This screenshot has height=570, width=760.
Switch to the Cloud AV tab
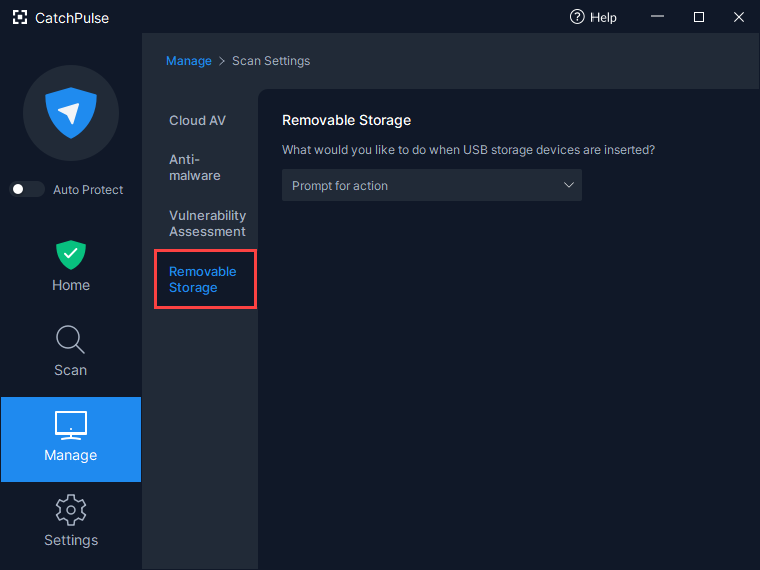[197, 120]
